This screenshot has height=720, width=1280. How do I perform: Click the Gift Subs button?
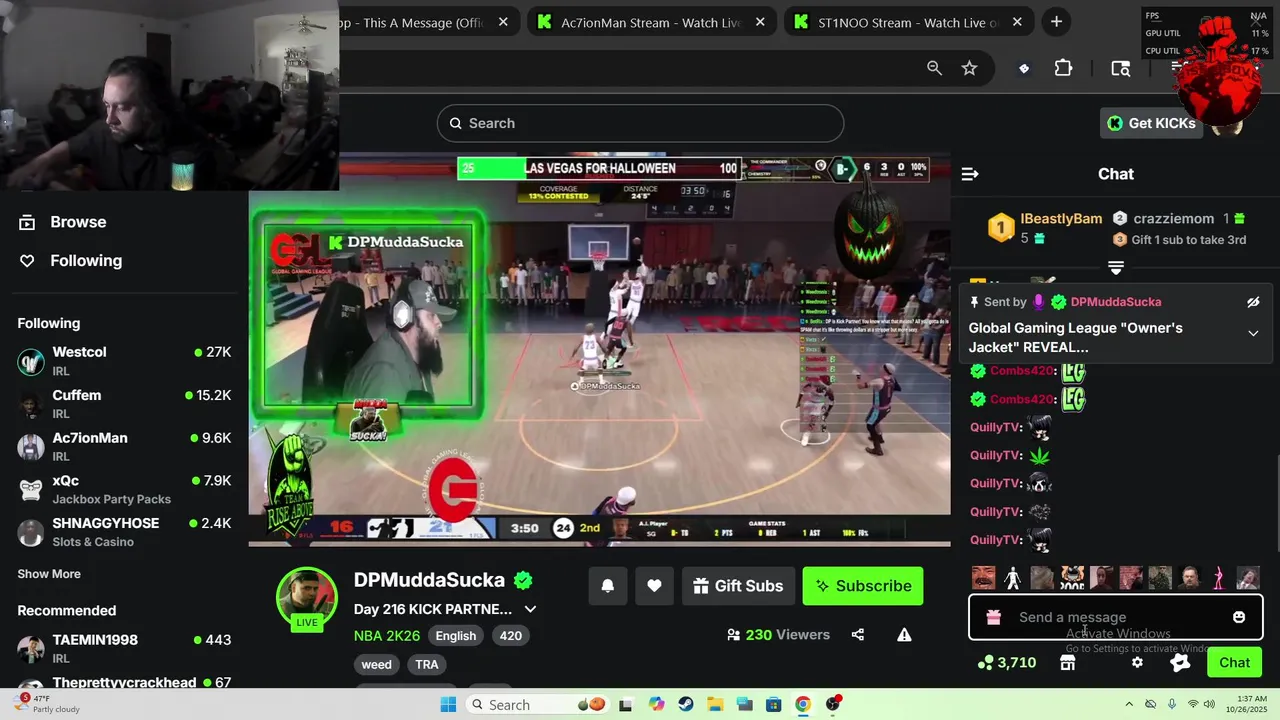click(x=738, y=586)
